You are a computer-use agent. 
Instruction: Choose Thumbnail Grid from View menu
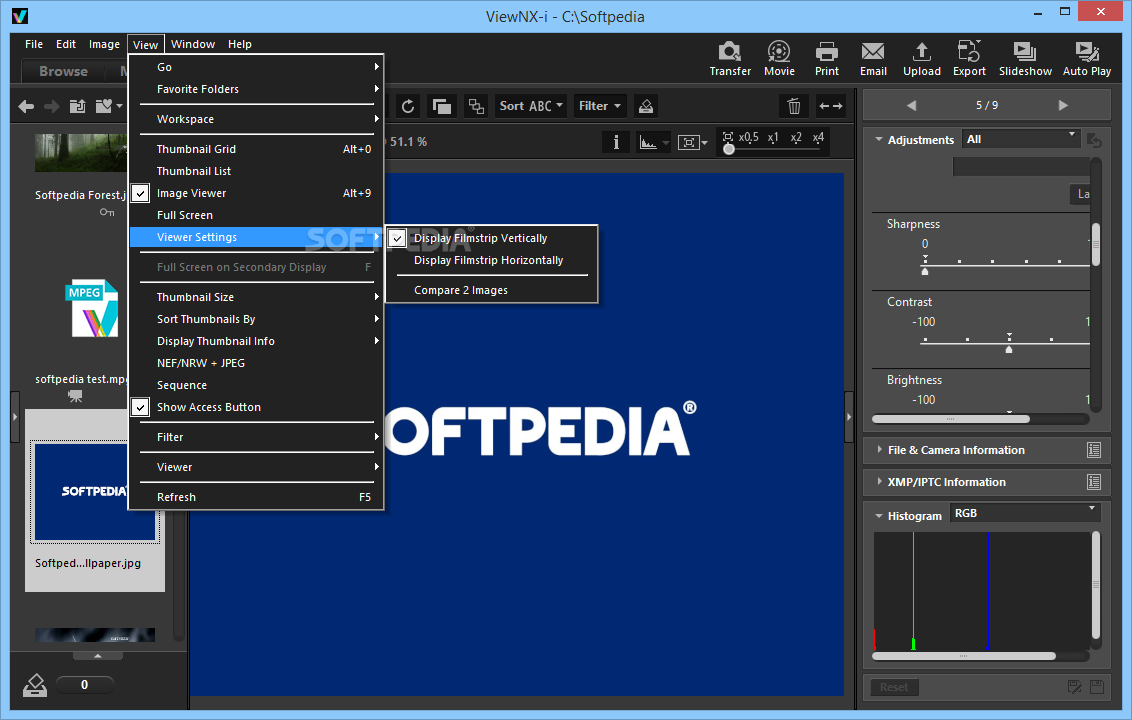[x=256, y=149]
